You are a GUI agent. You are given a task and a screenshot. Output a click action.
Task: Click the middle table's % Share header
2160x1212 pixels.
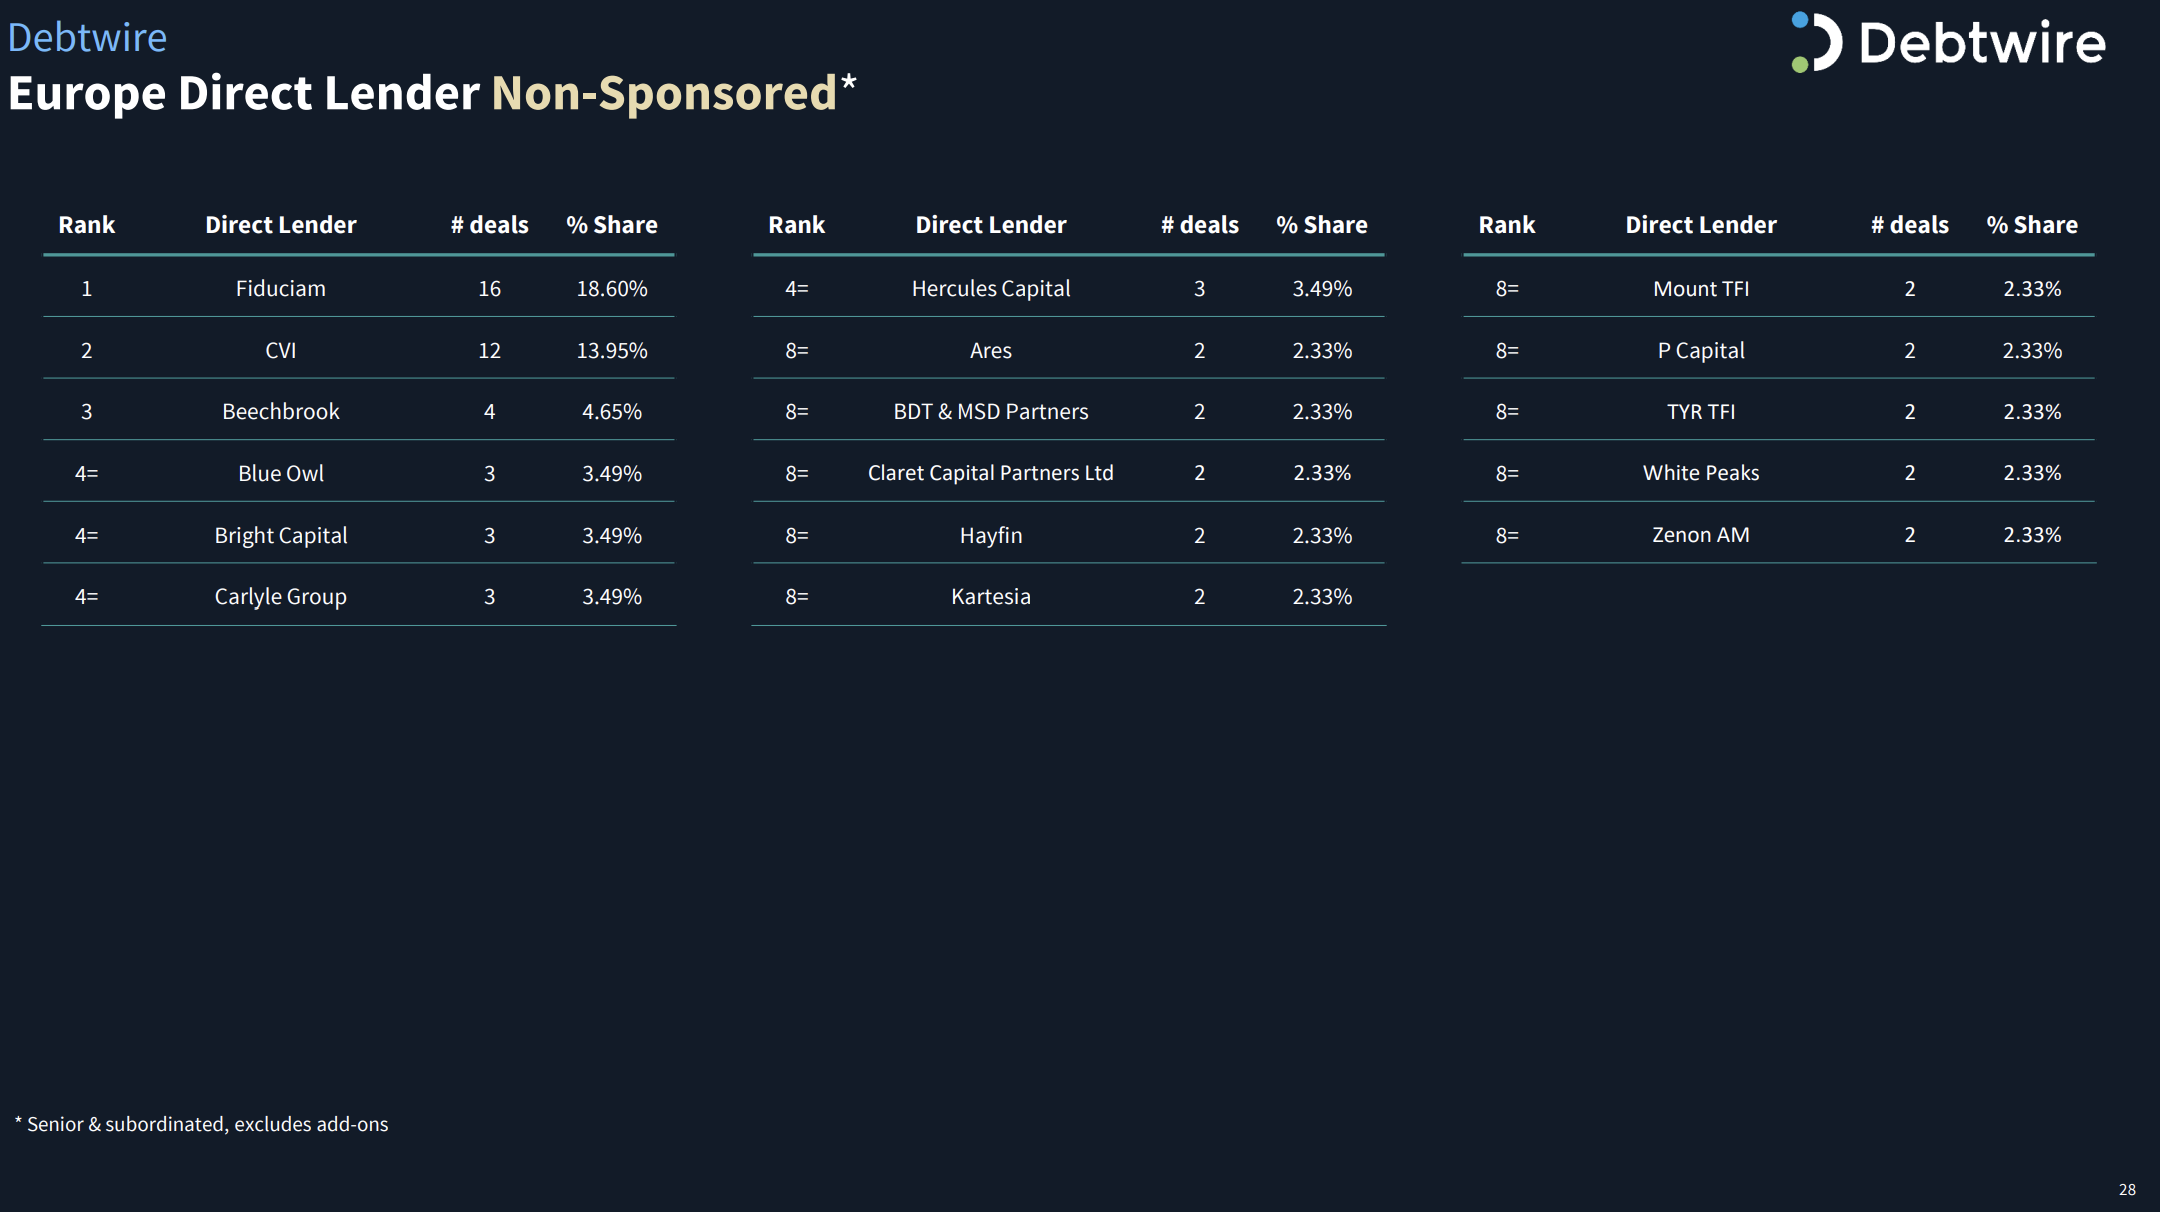[1322, 225]
